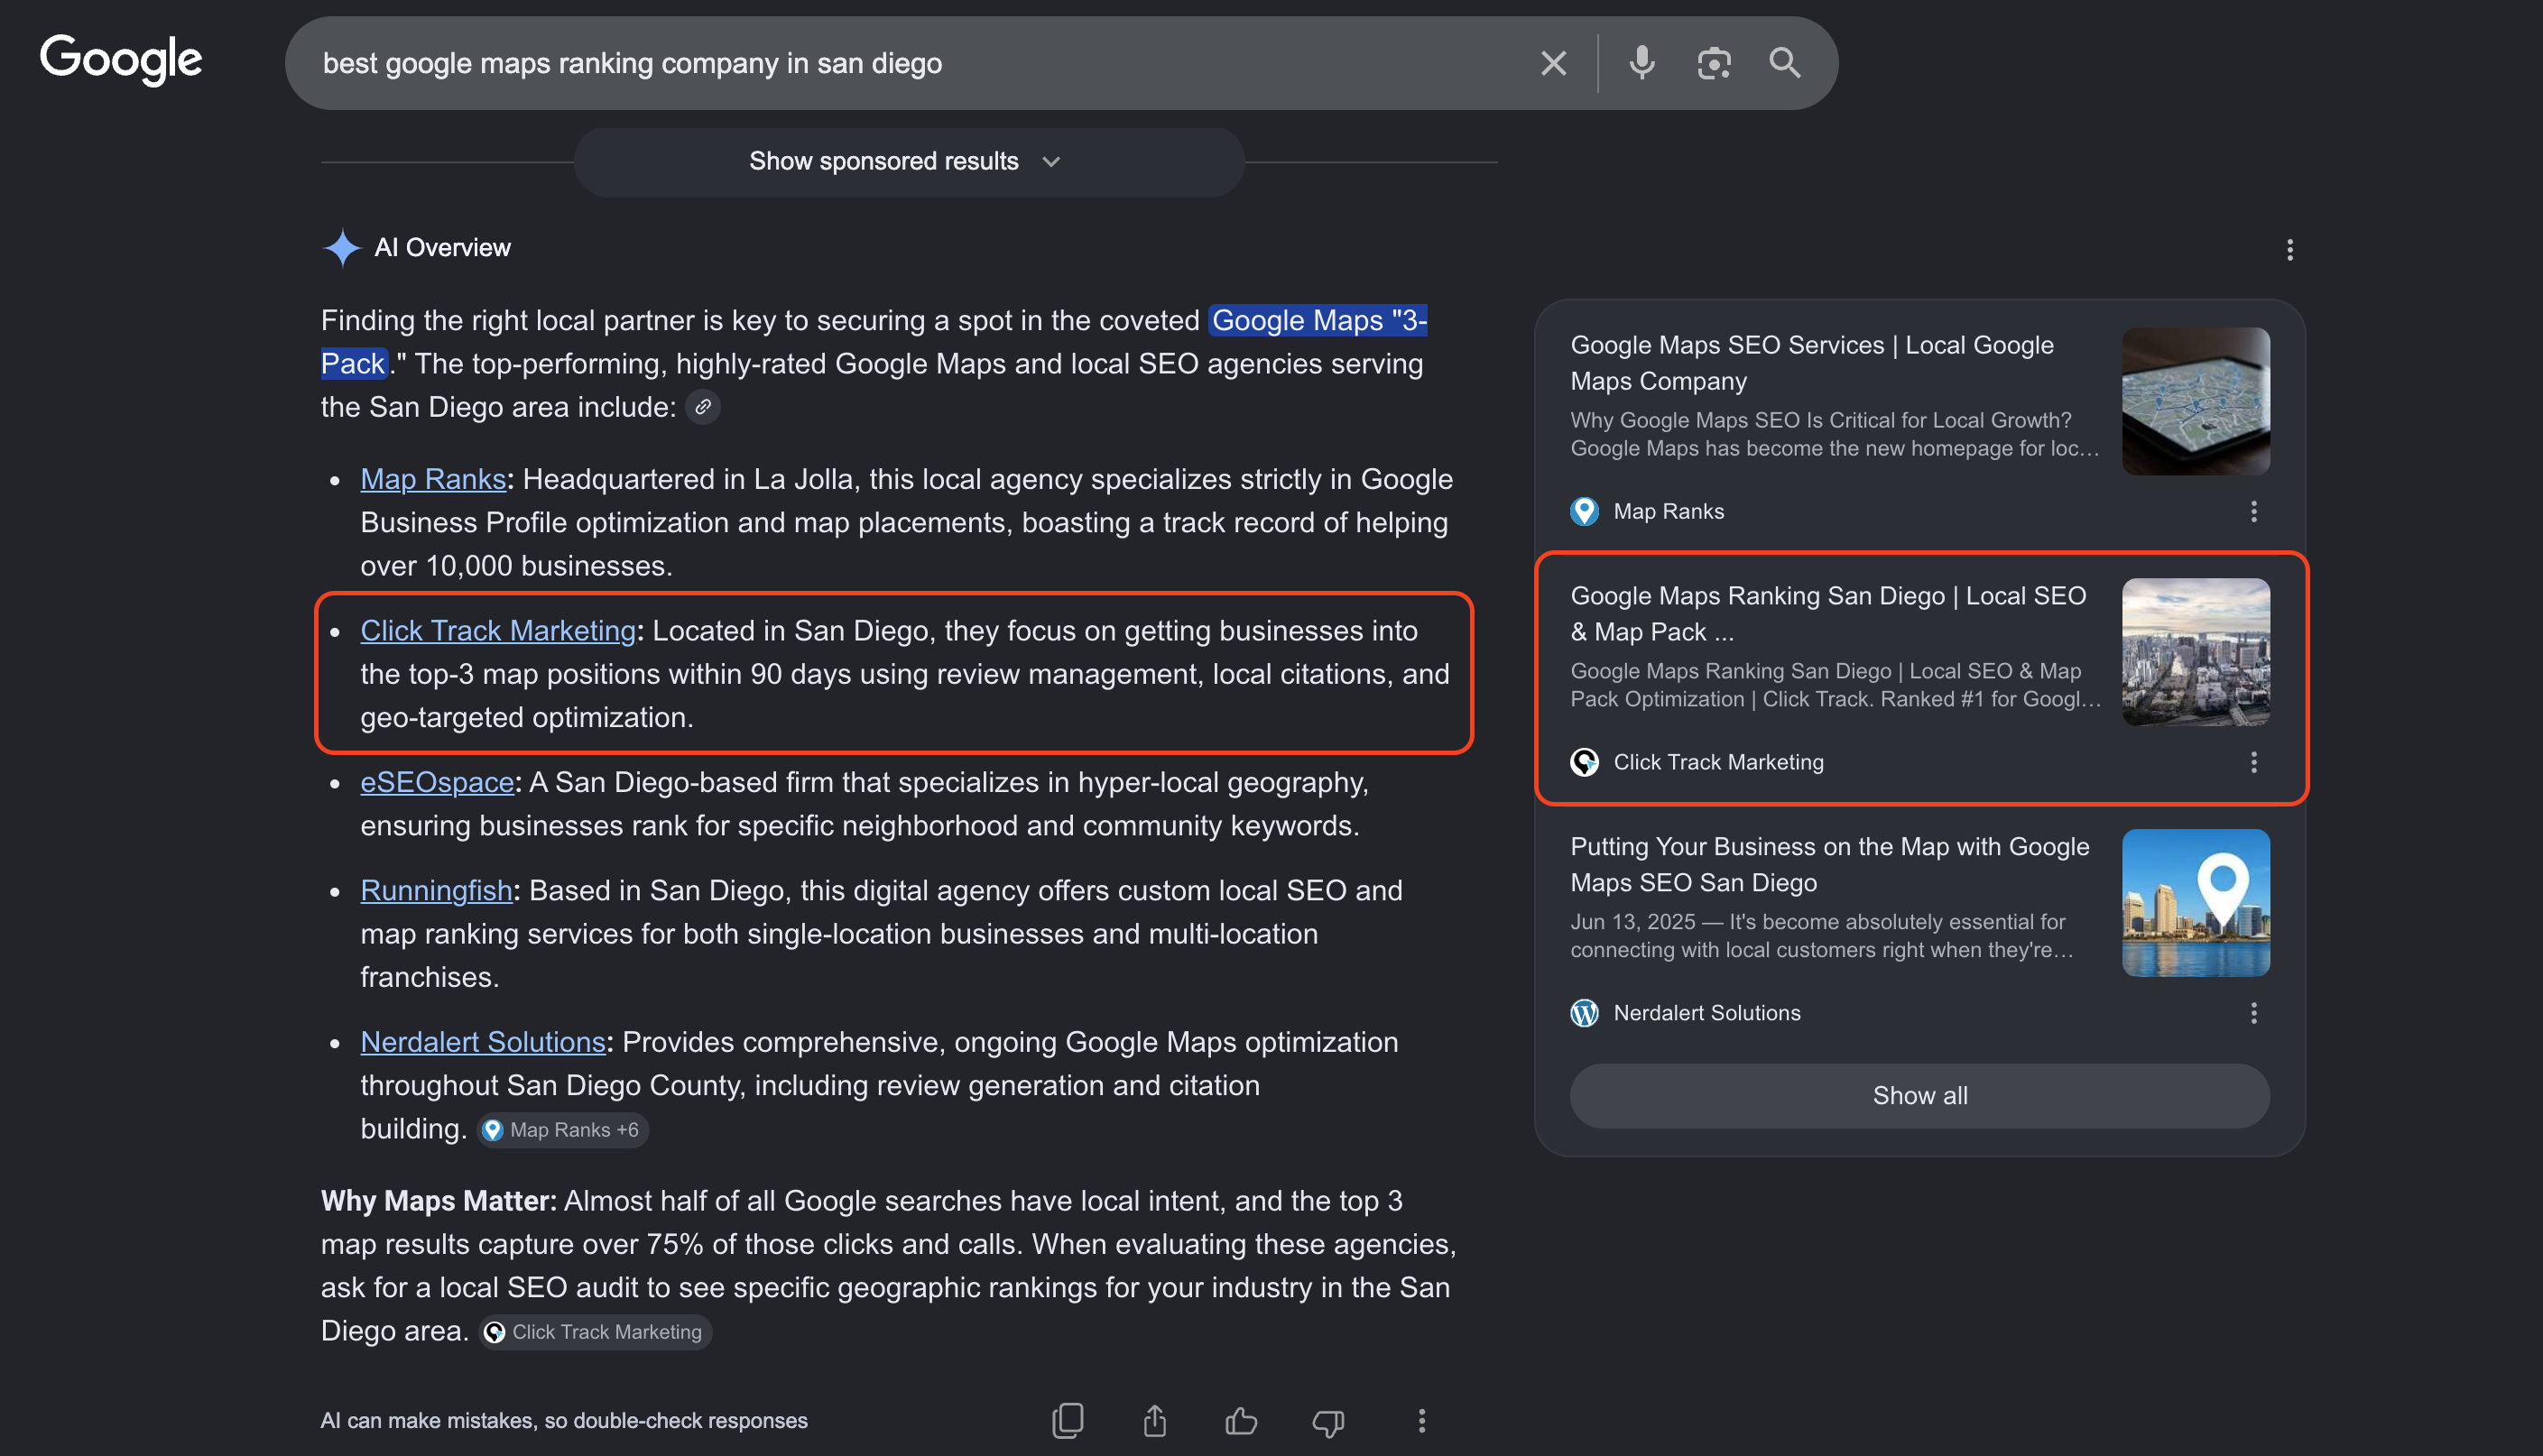Give thumbs up to AI Overview
The image size is (2543, 1456).
click(x=1241, y=1420)
